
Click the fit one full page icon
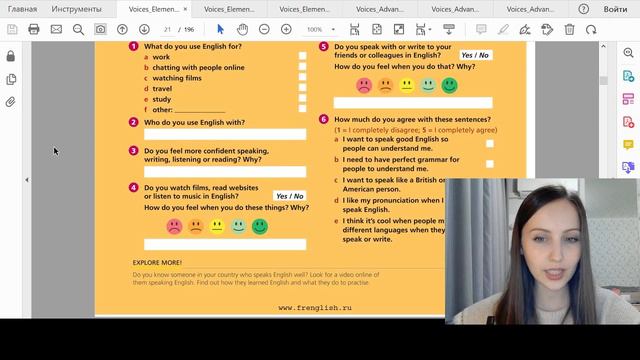(377, 29)
